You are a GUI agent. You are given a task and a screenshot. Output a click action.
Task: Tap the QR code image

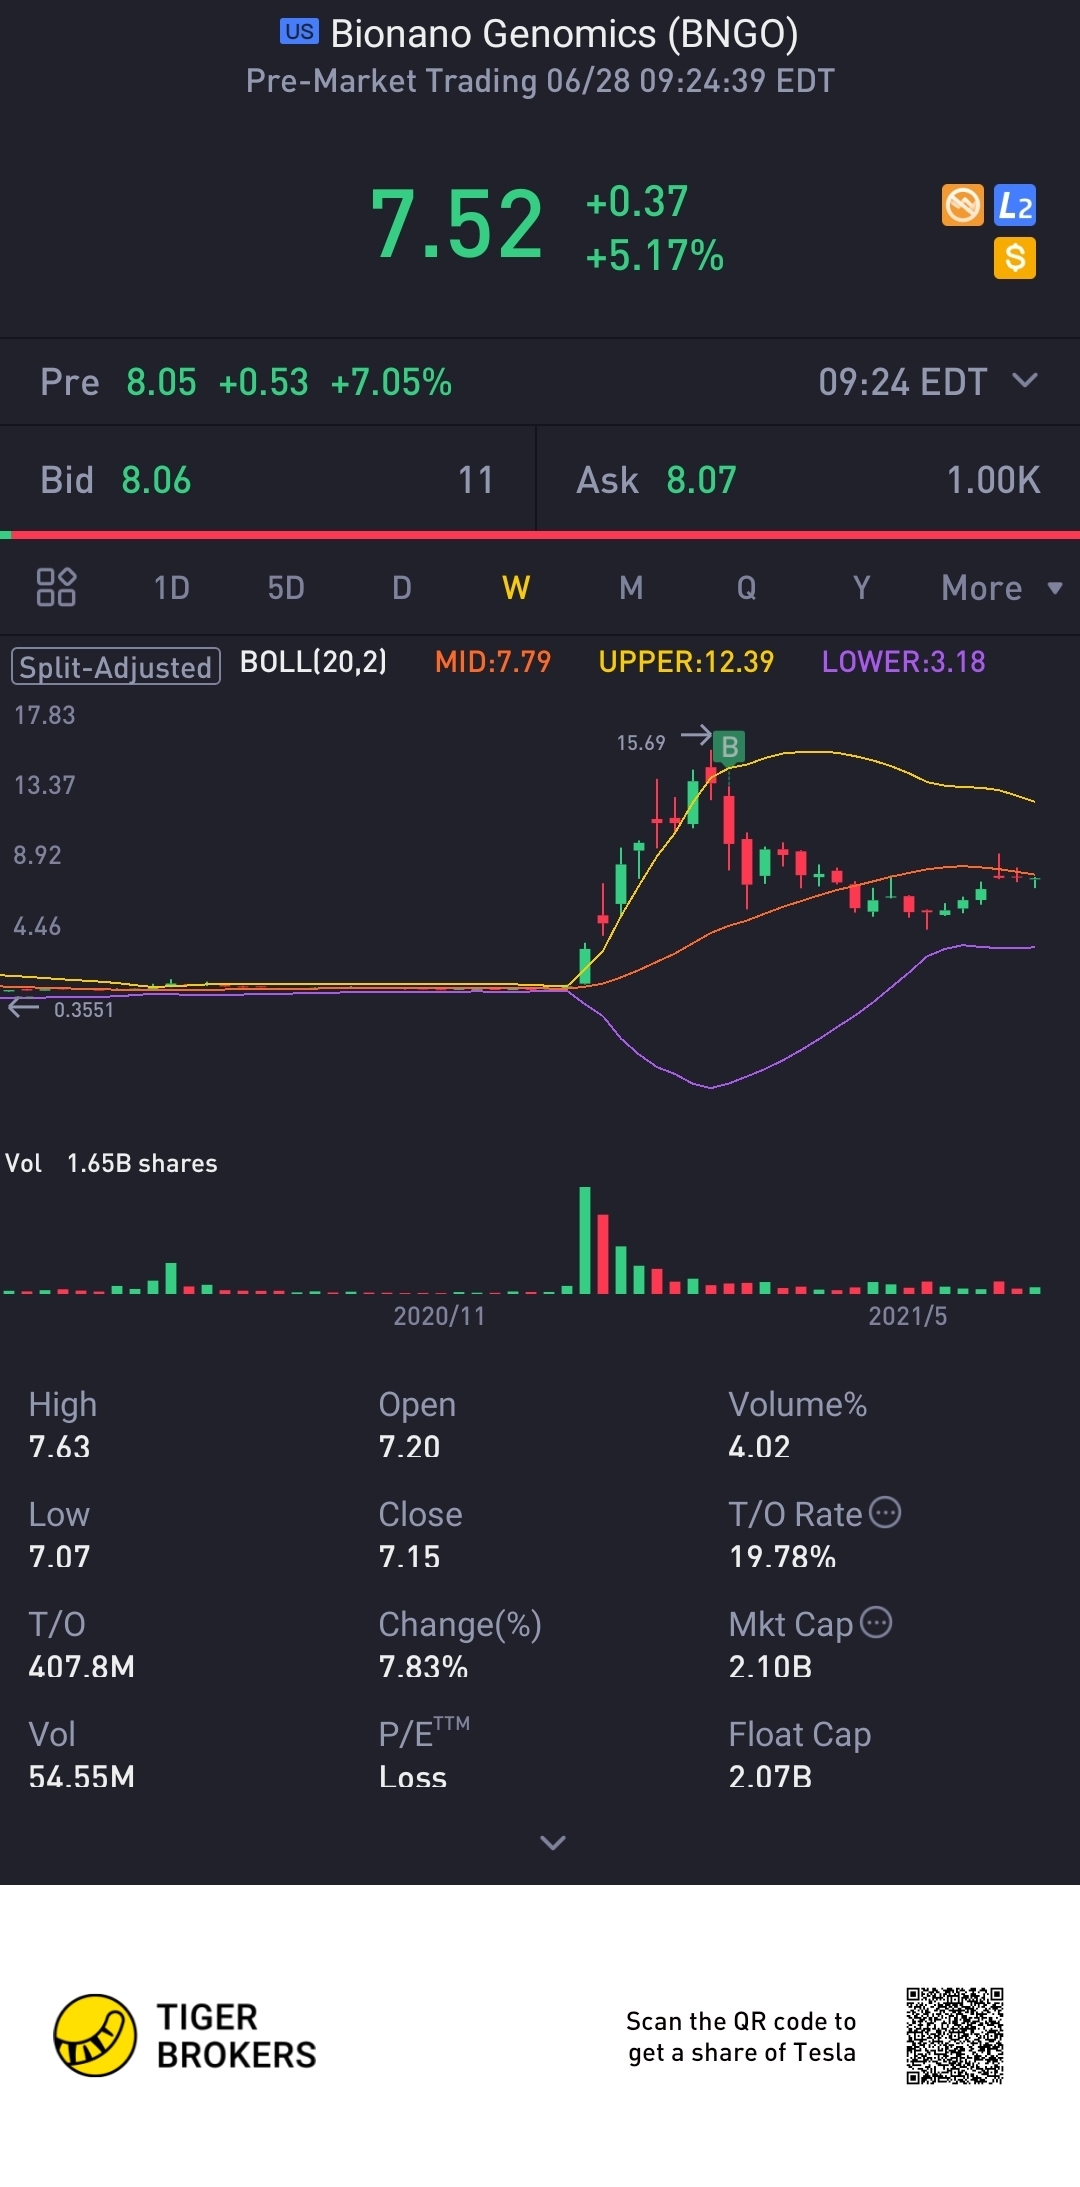click(955, 2036)
